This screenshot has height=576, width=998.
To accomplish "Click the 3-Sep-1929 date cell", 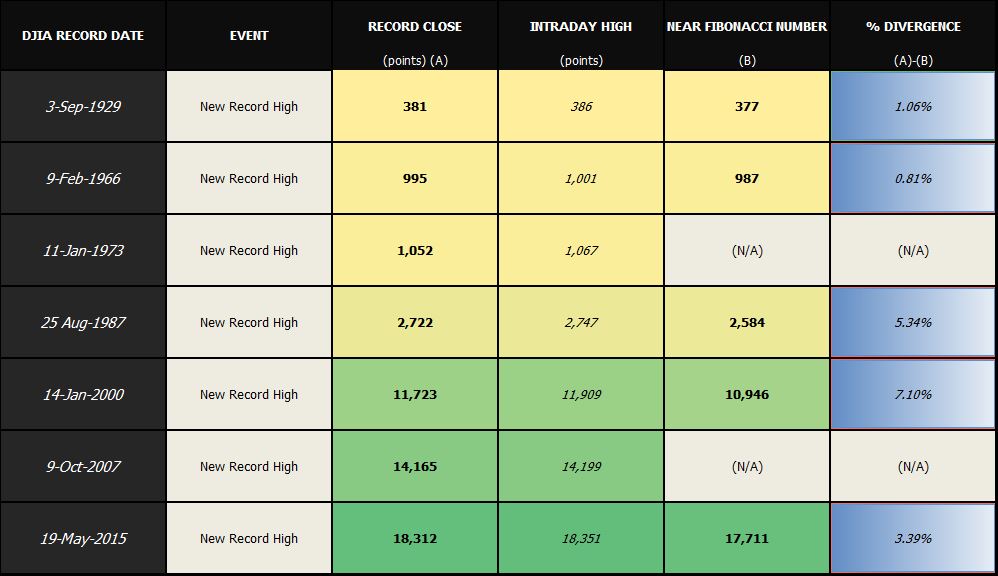I will (83, 107).
